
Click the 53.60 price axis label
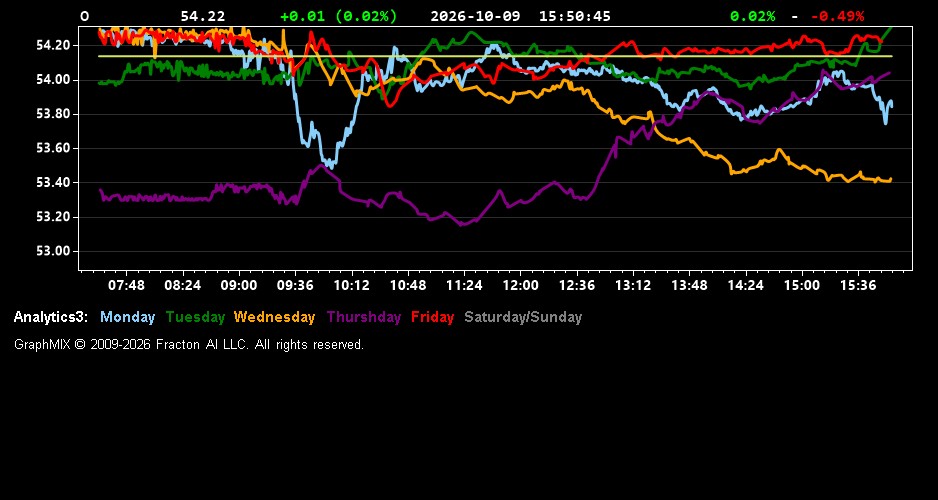[53, 148]
